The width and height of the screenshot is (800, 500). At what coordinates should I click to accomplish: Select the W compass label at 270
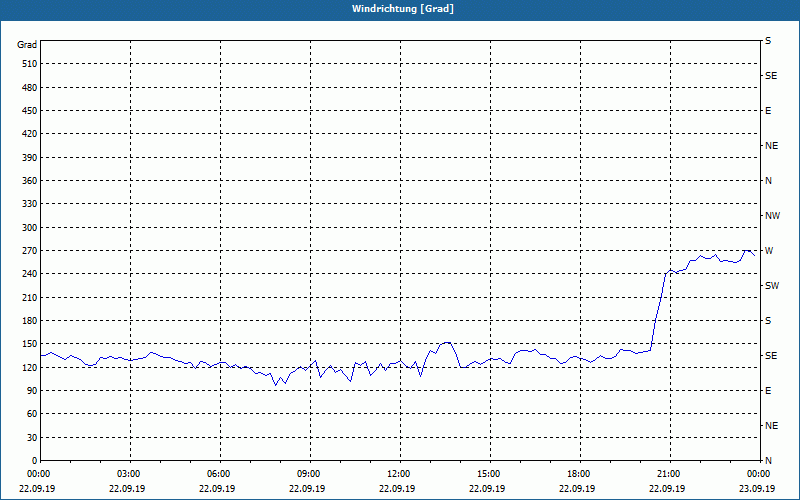point(769,251)
